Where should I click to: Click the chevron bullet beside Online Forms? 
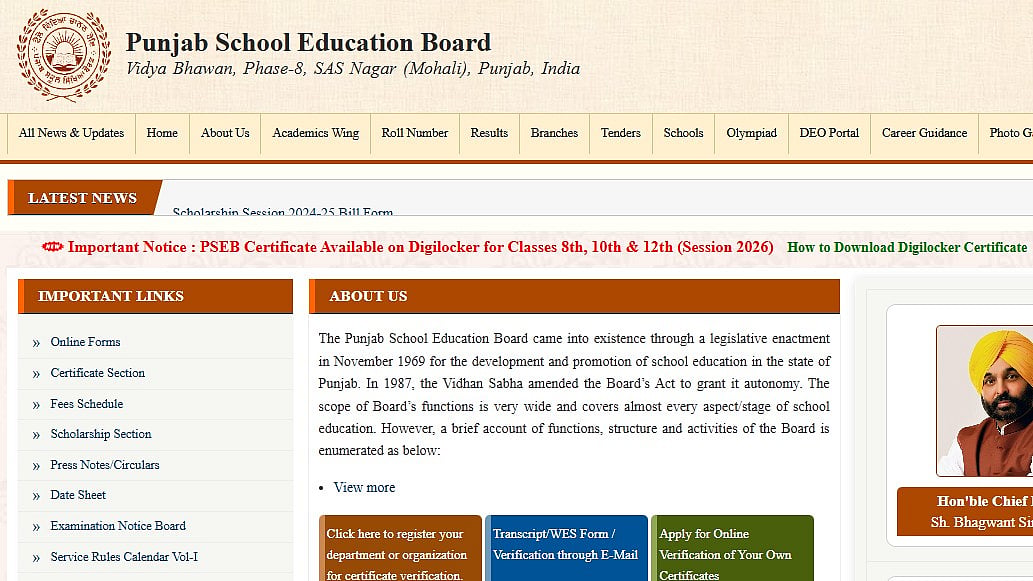(36, 343)
